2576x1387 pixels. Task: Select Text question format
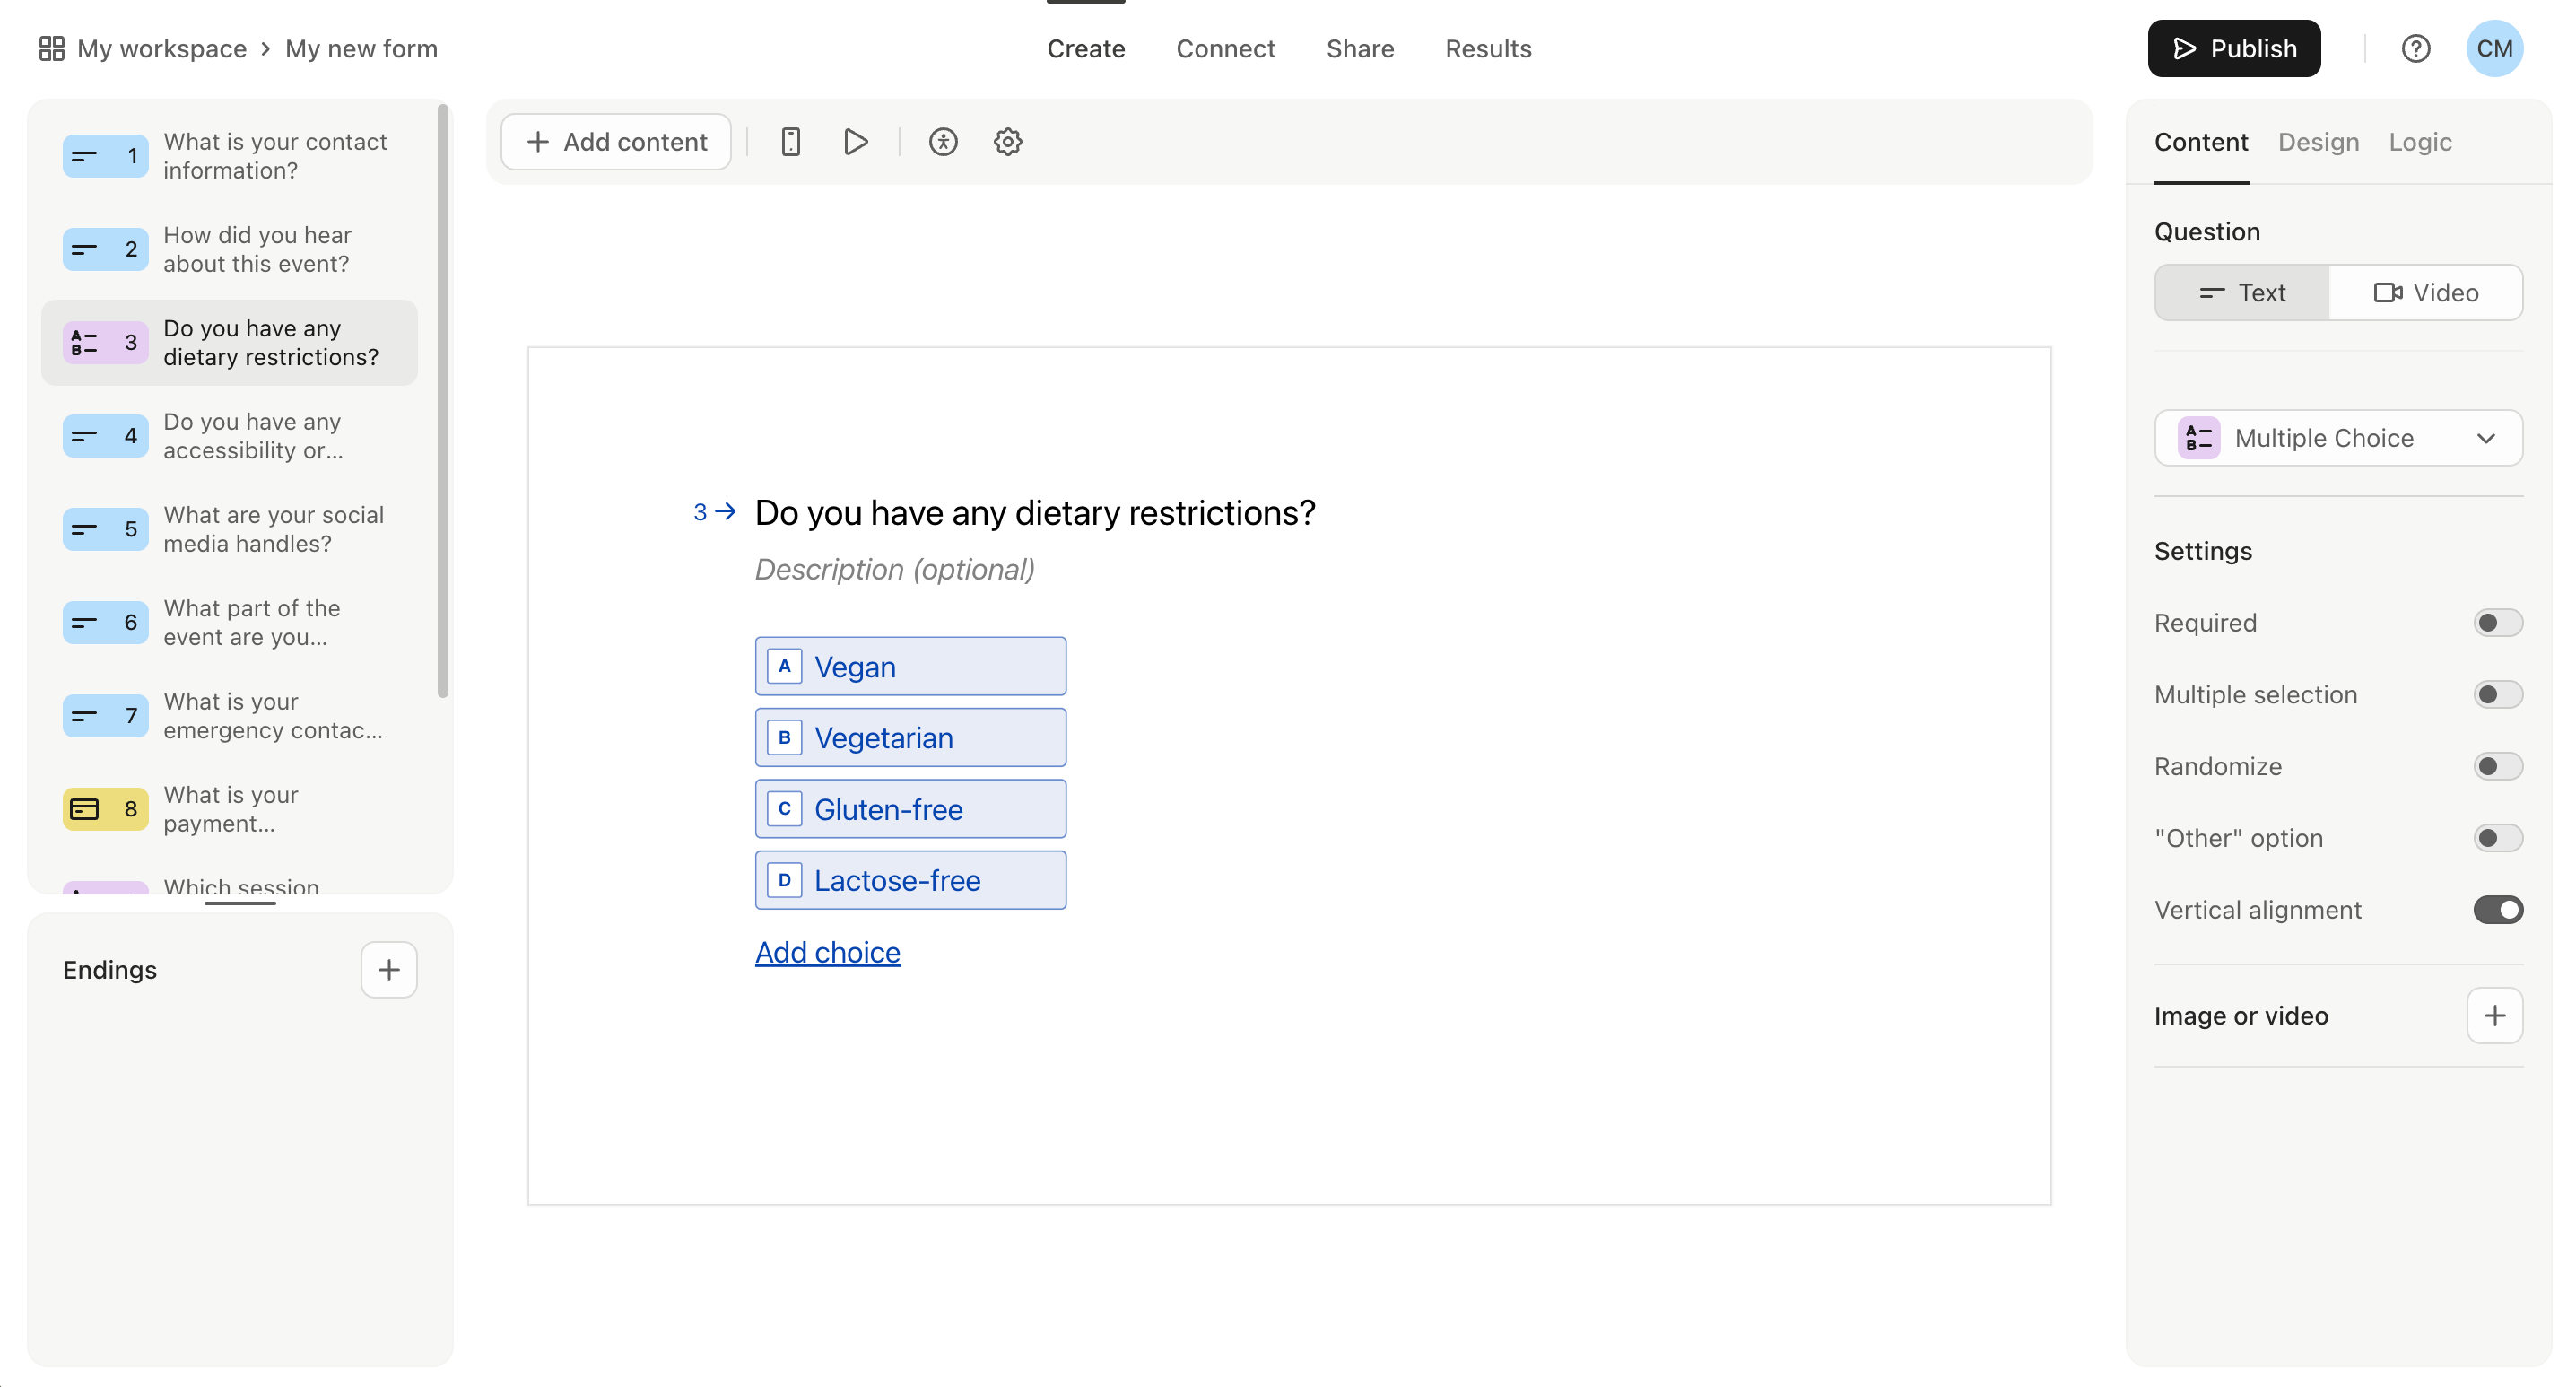tap(2242, 293)
